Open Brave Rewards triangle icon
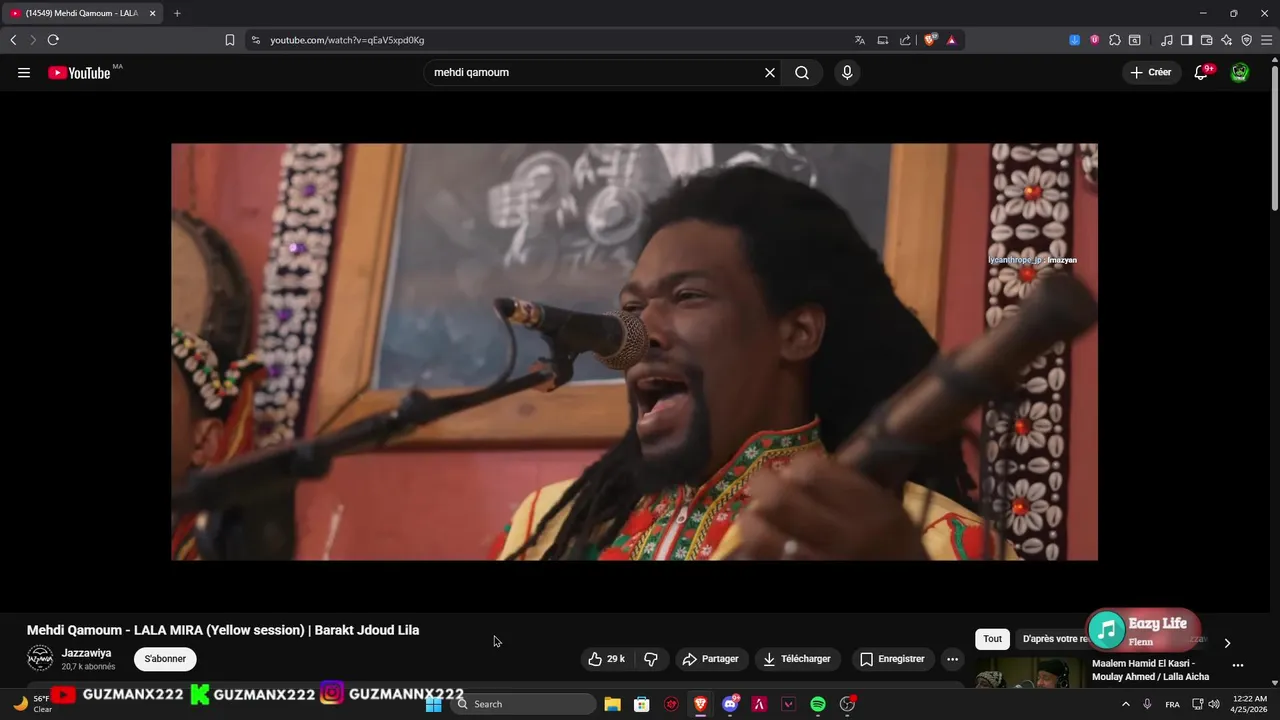 (951, 40)
